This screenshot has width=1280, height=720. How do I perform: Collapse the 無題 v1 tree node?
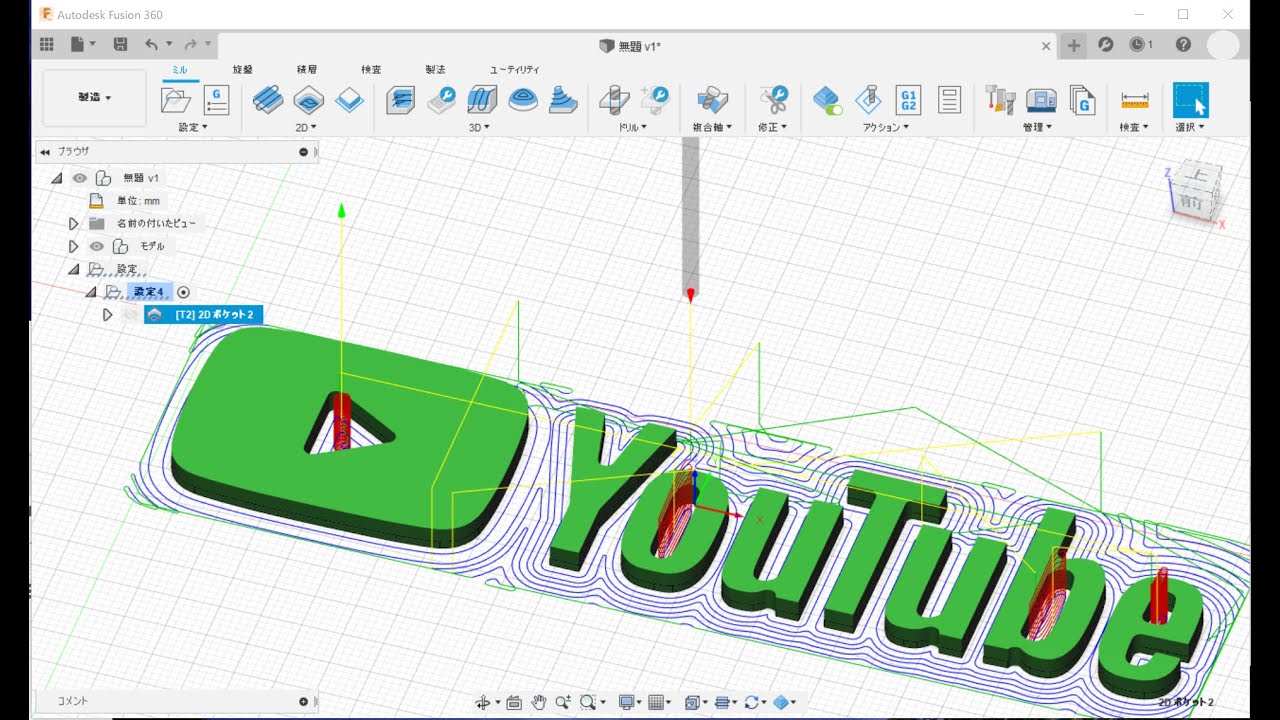[56, 178]
